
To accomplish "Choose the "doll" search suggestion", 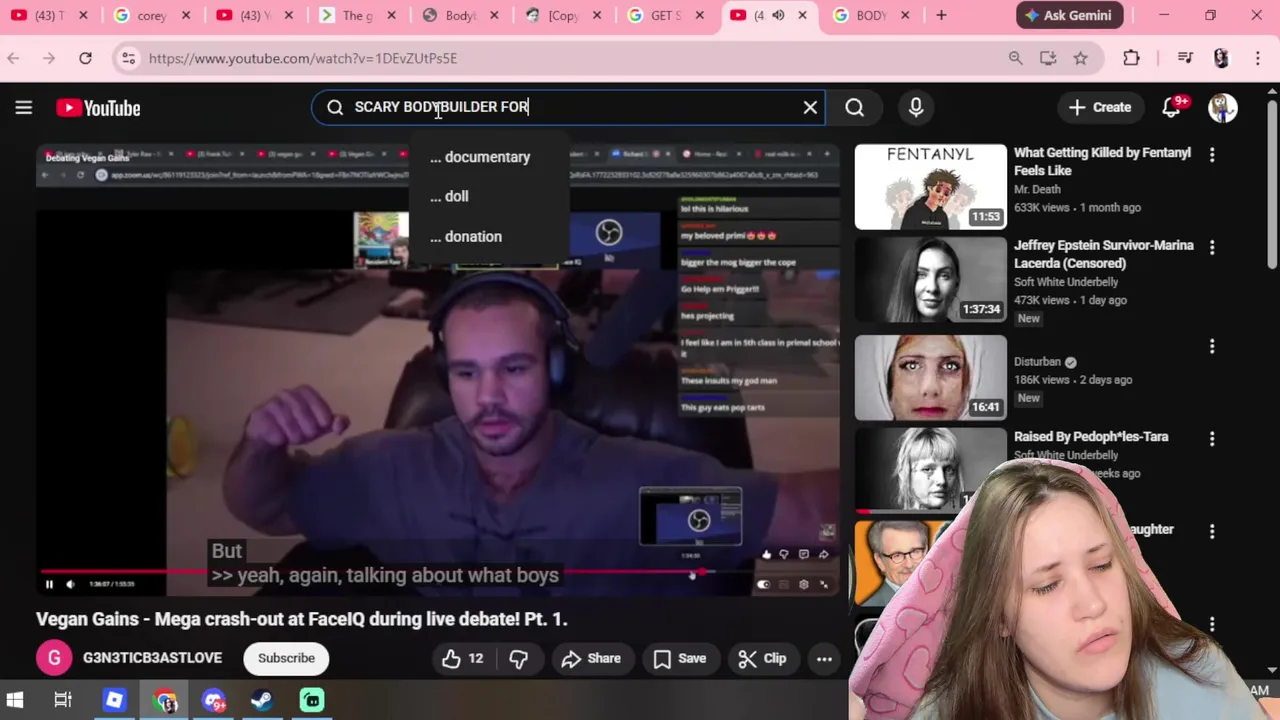I will pos(449,196).
